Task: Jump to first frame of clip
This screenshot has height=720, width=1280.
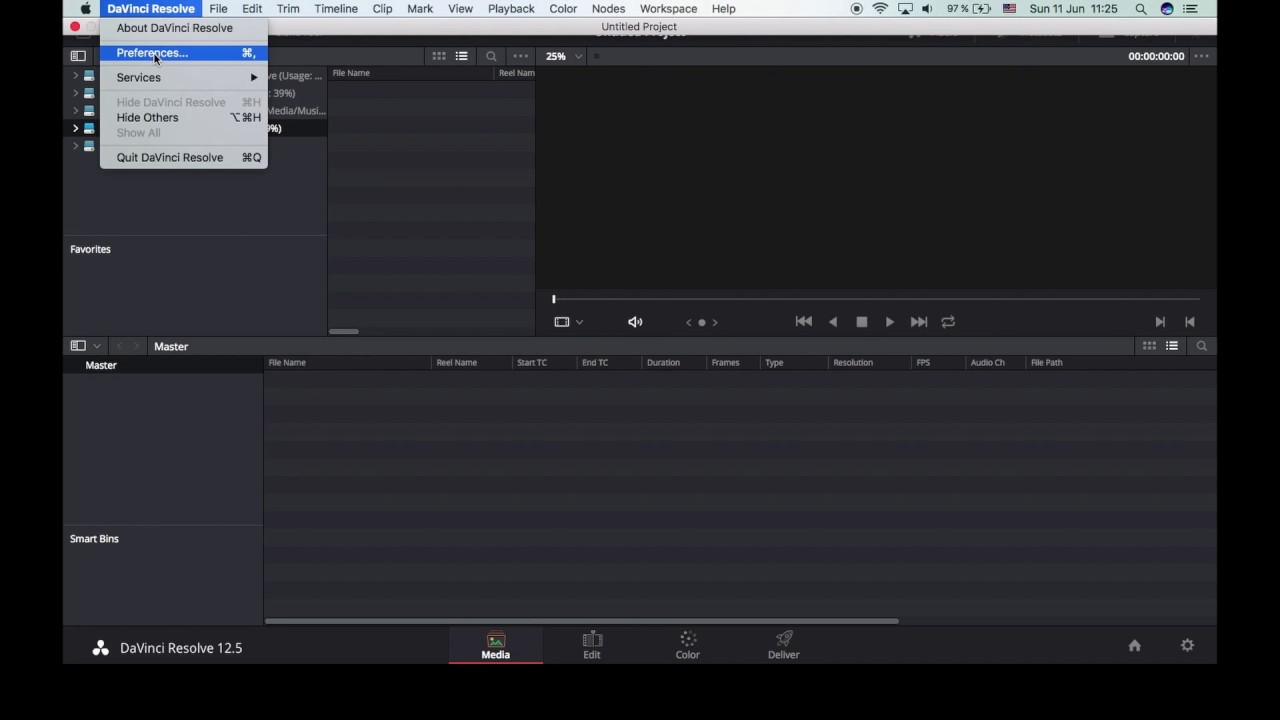Action: pyautogui.click(x=803, y=322)
